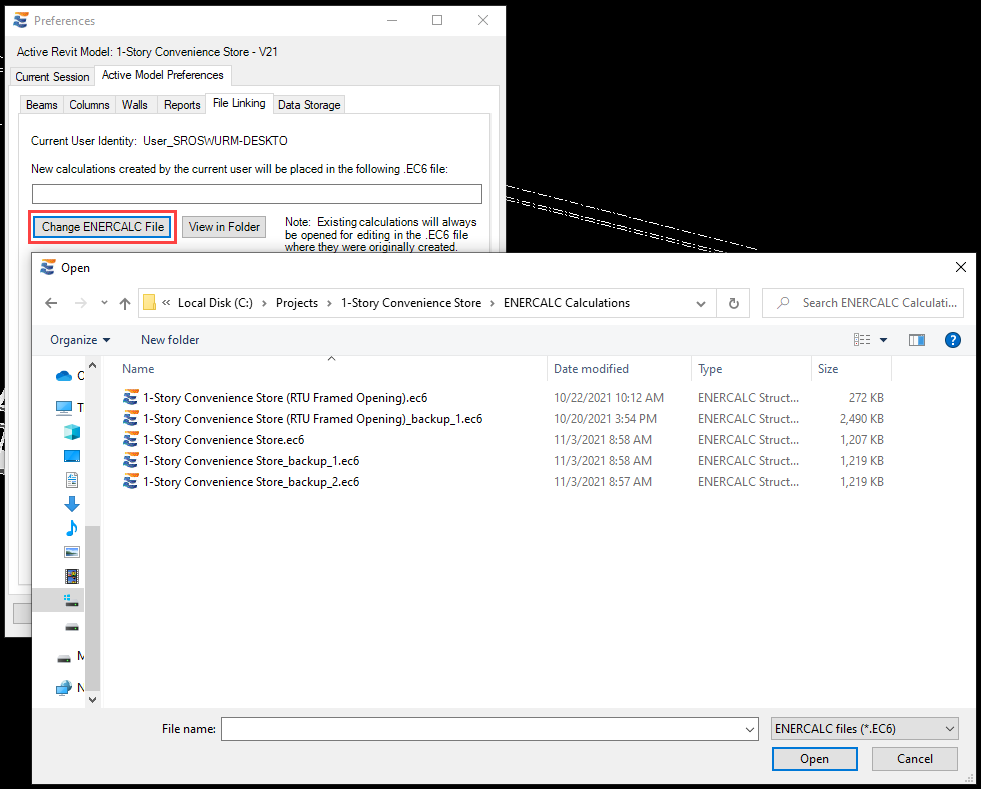Click the .EC6 file path field in Preferences
The width and height of the screenshot is (981, 789).
click(257, 194)
